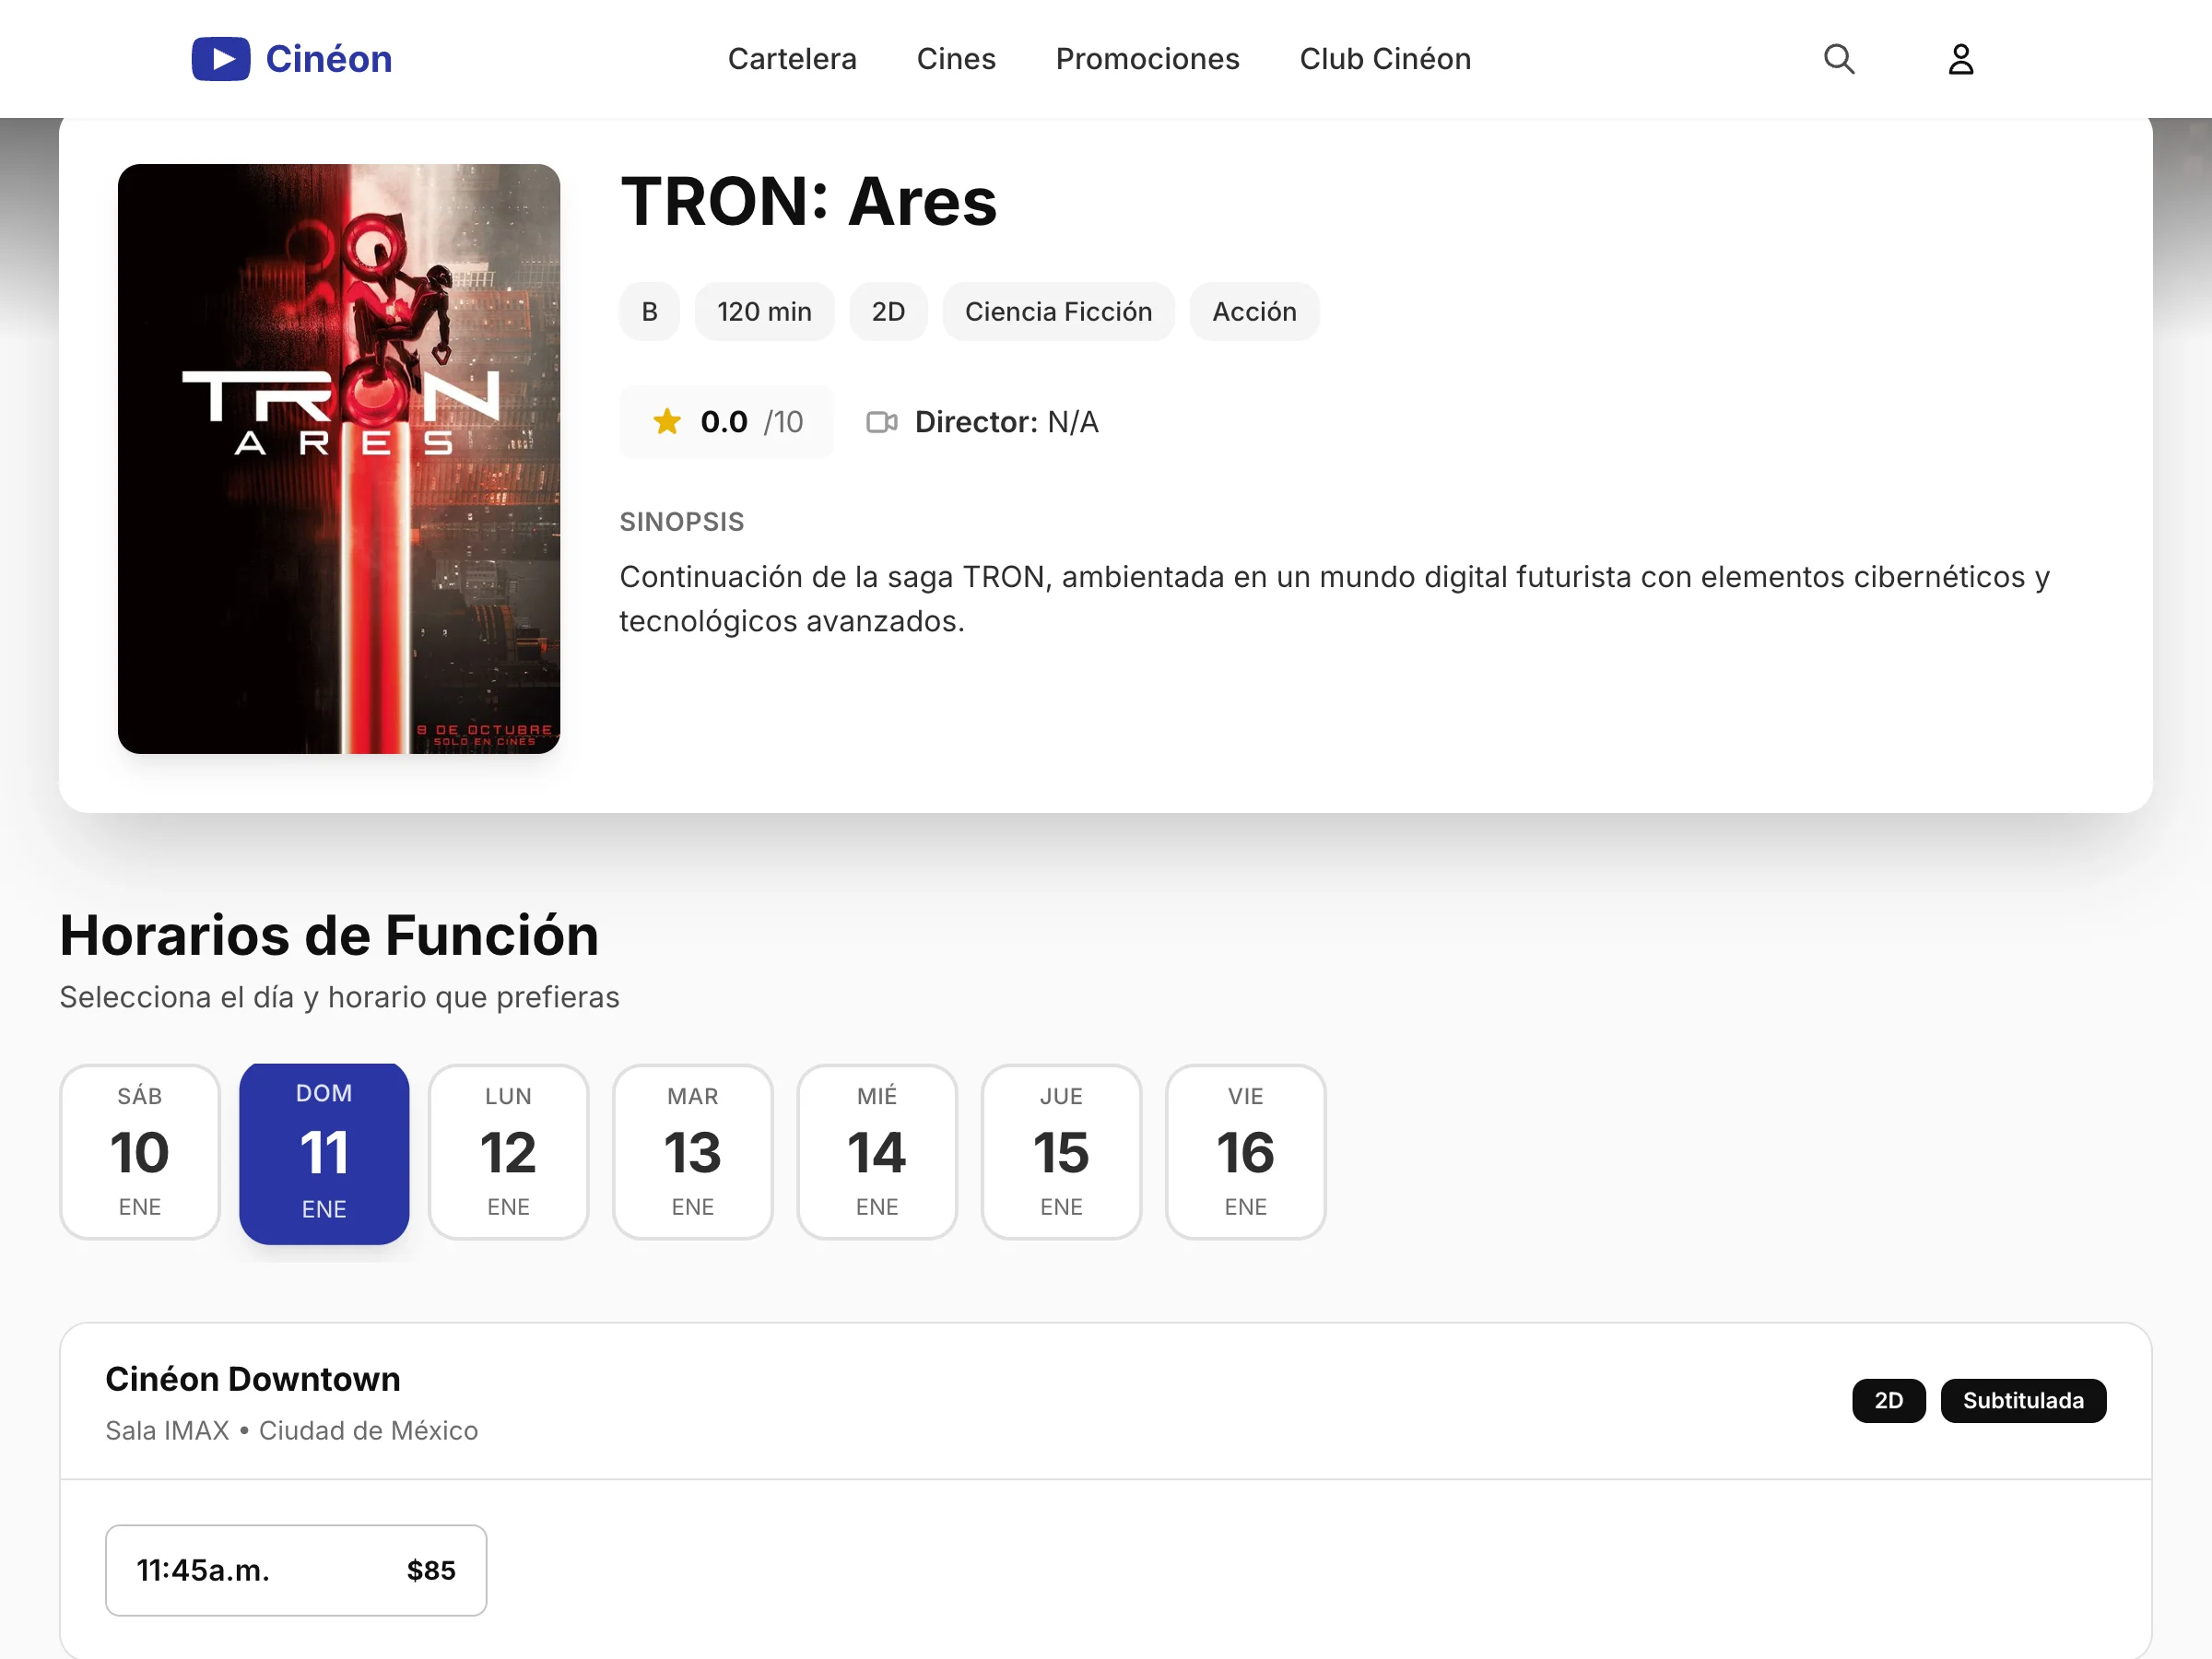Select the 11:45a.m. showtime for $85

(296, 1570)
